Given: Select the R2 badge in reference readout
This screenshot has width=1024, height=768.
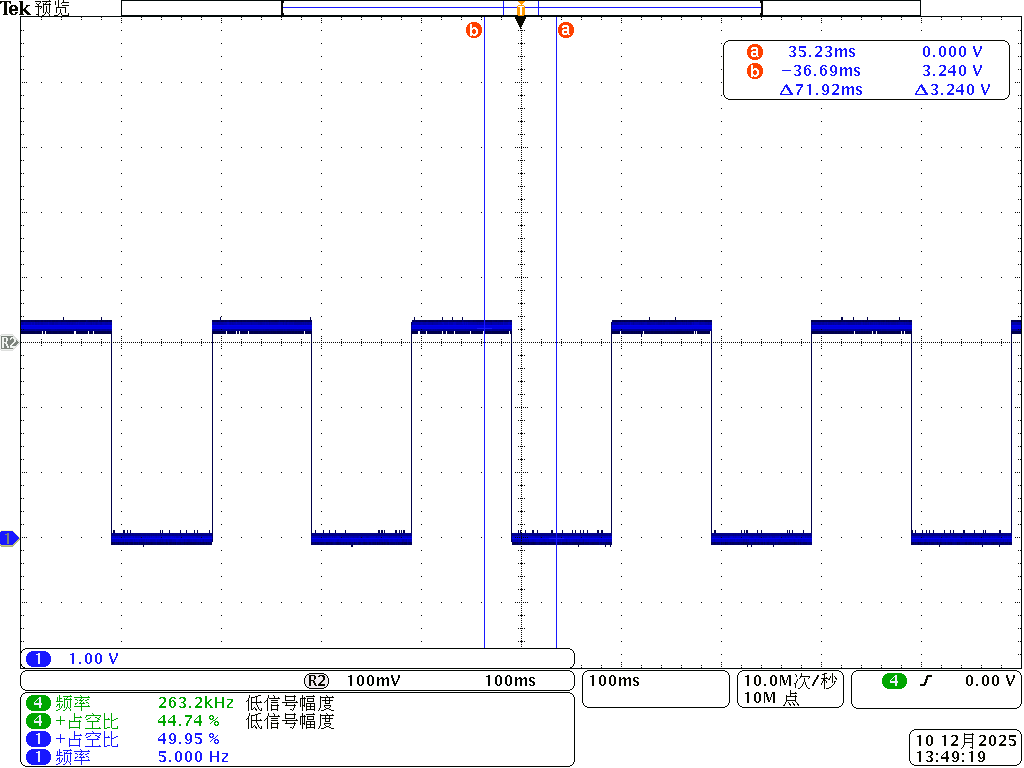Looking at the screenshot, I should pos(316,681).
